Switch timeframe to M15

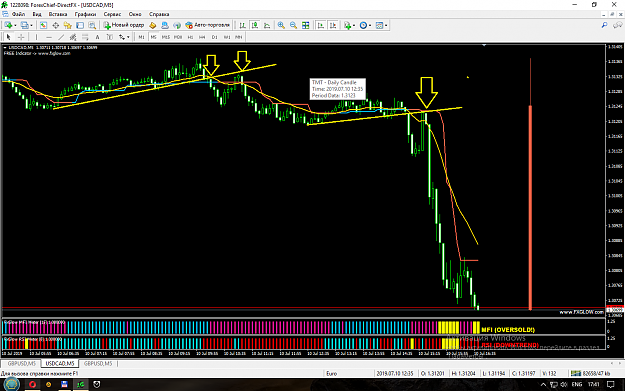tap(165, 37)
